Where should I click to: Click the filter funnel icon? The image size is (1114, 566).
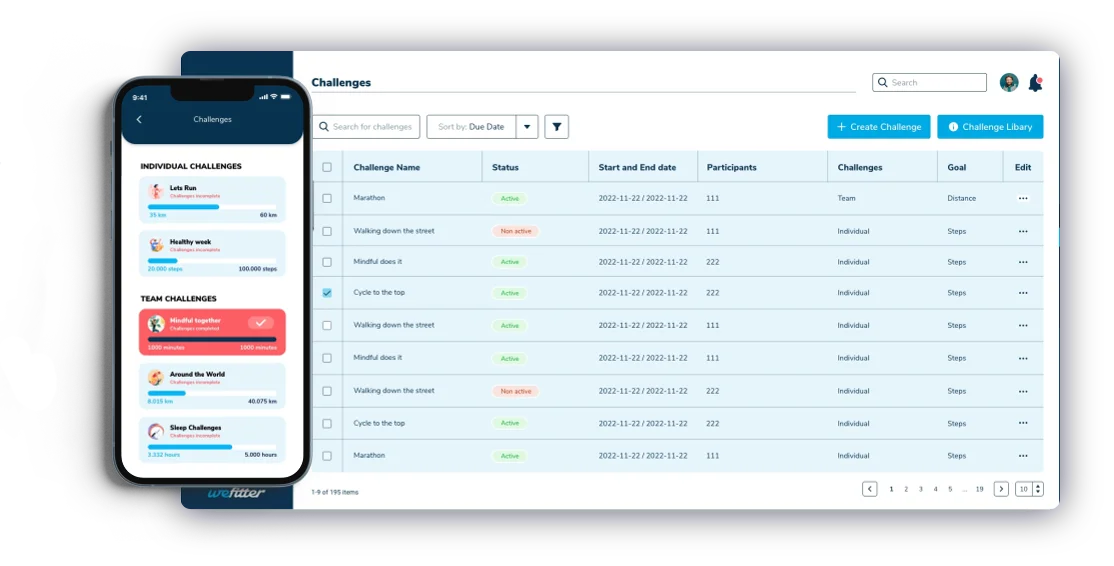pyautogui.click(x=556, y=127)
